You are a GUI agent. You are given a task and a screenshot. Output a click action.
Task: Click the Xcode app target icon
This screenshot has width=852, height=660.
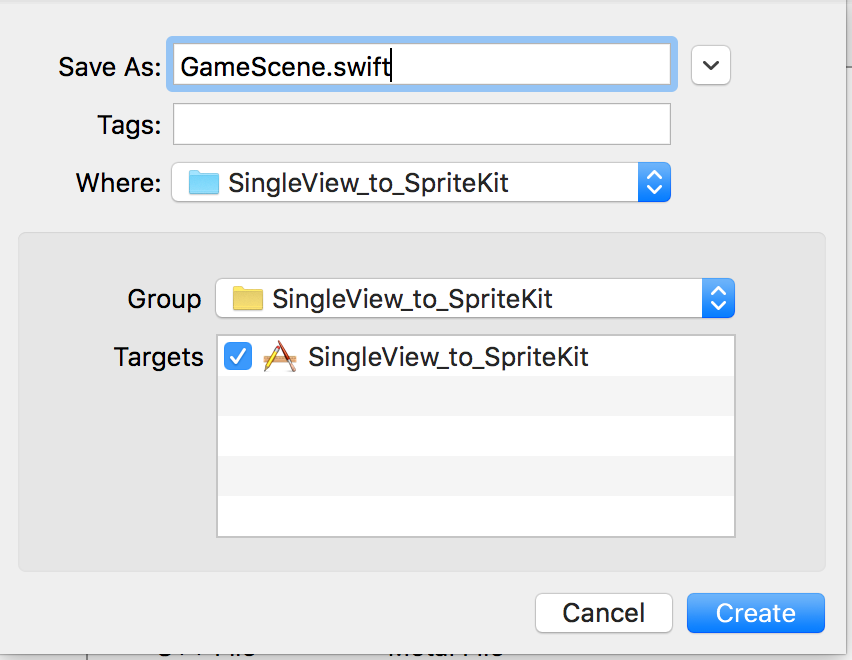tap(280, 356)
